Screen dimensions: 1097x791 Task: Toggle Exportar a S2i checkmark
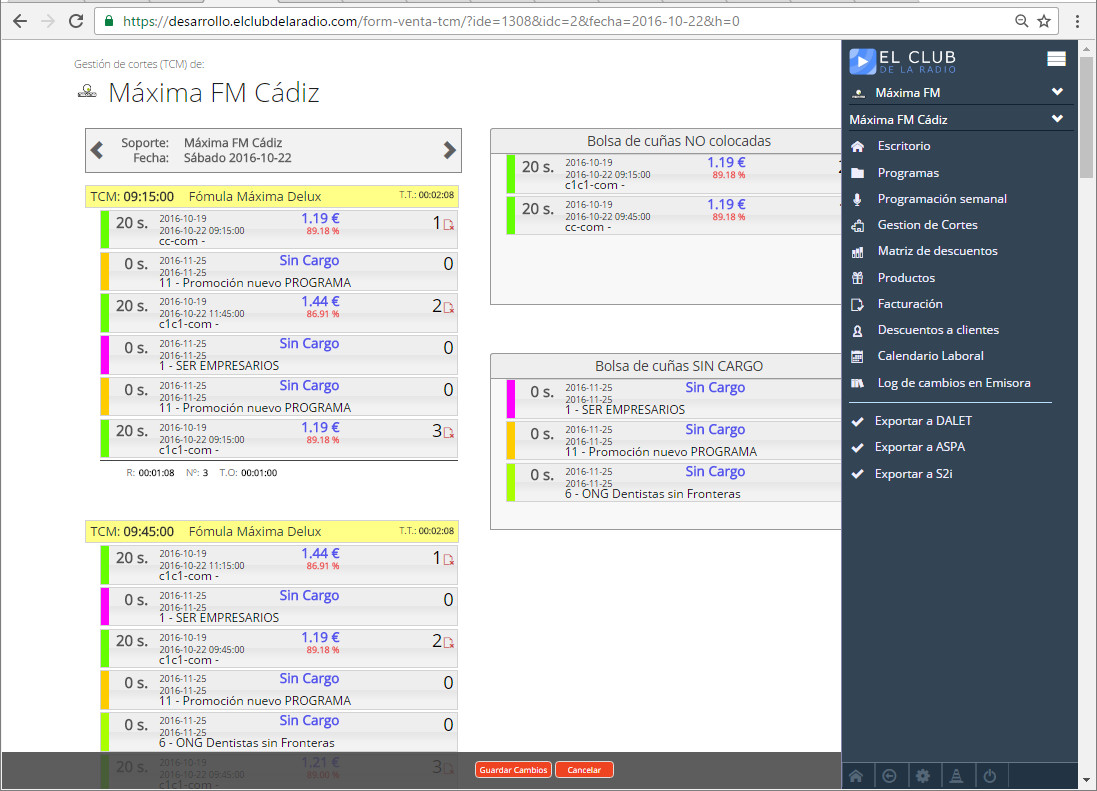(857, 474)
